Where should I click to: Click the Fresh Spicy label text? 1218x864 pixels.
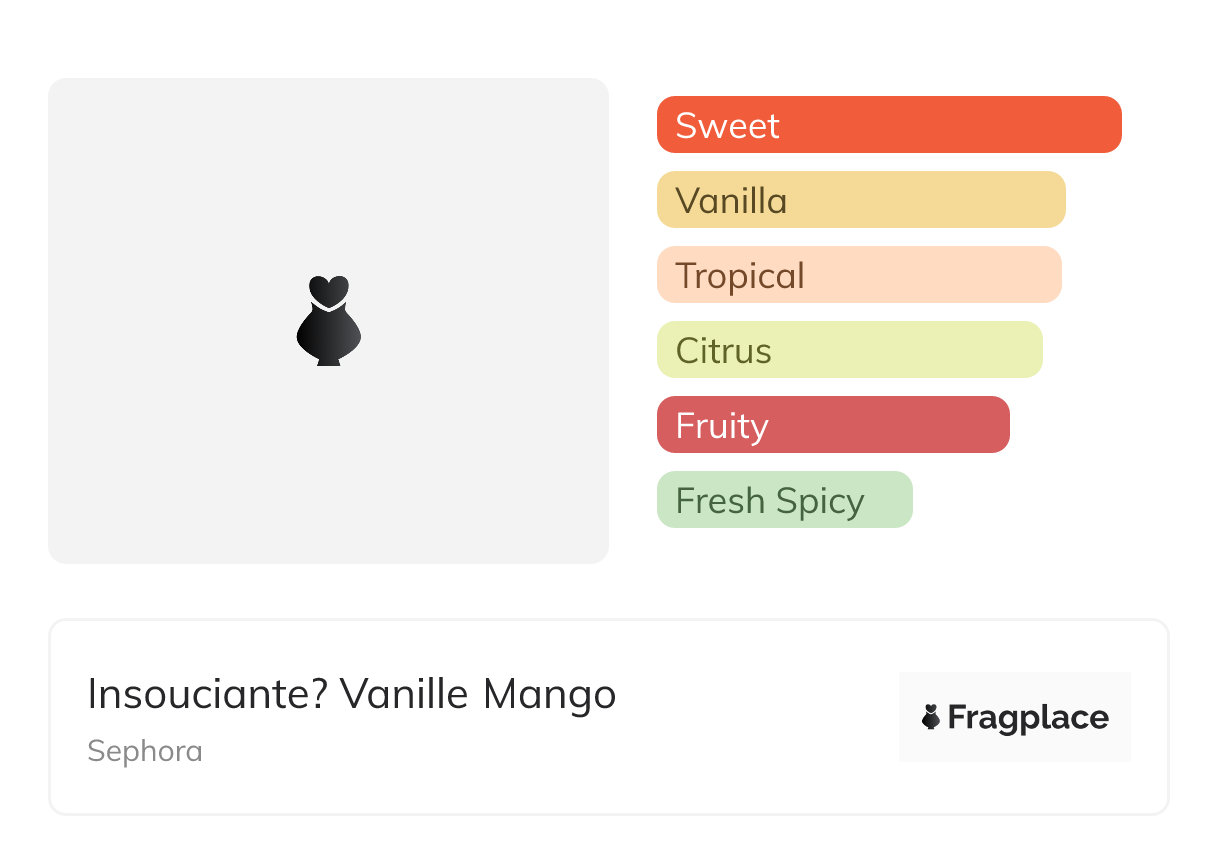pos(770,501)
